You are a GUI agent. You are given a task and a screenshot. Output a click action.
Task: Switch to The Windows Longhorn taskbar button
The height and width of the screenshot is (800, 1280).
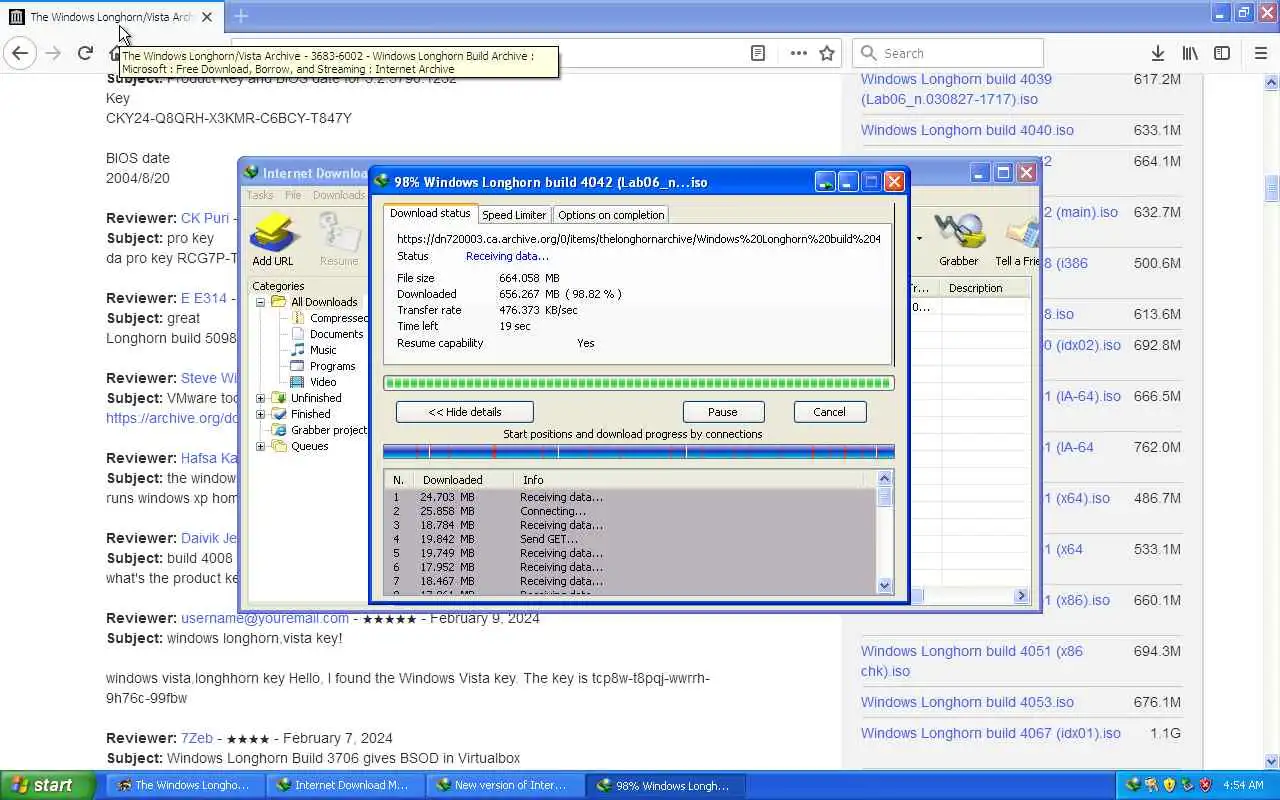coord(185,785)
